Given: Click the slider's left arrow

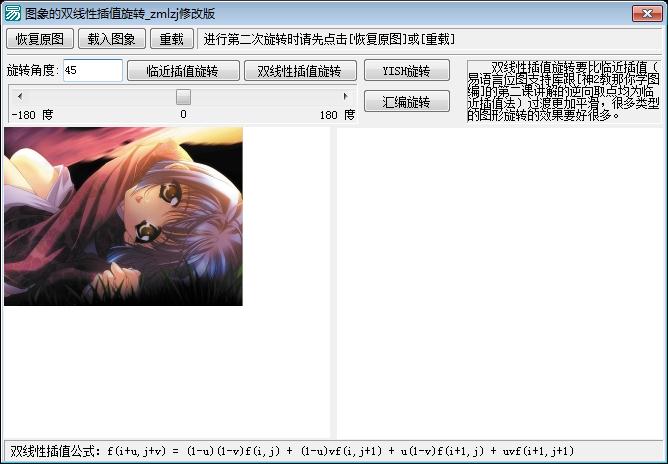Looking at the screenshot, I should pyautogui.click(x=20, y=97).
